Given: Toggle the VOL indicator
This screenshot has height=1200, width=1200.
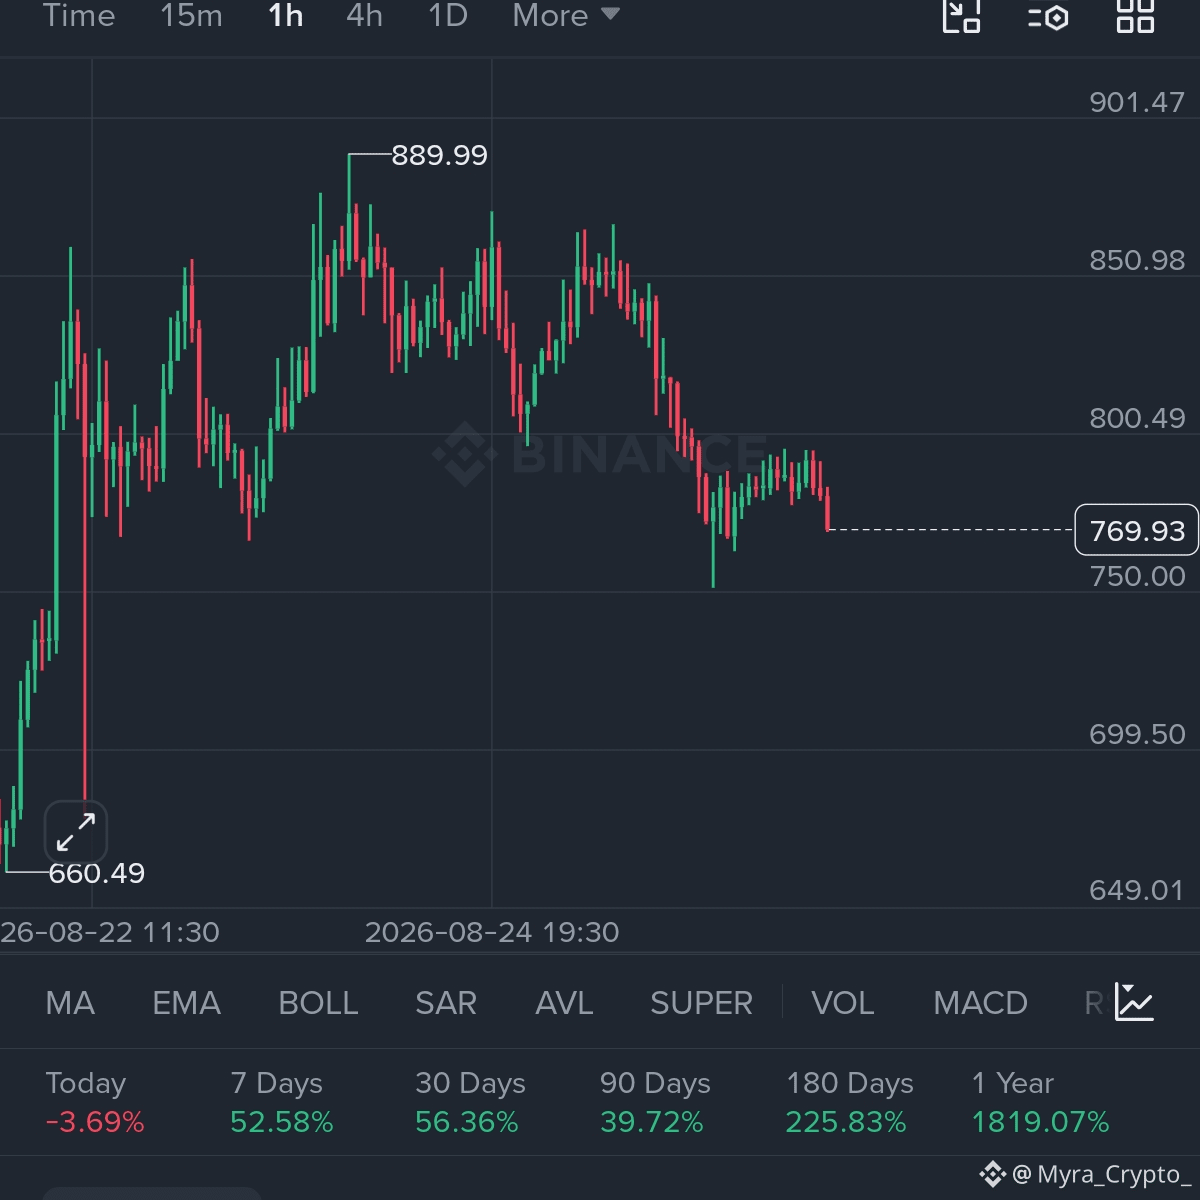Looking at the screenshot, I should coord(842,1003).
